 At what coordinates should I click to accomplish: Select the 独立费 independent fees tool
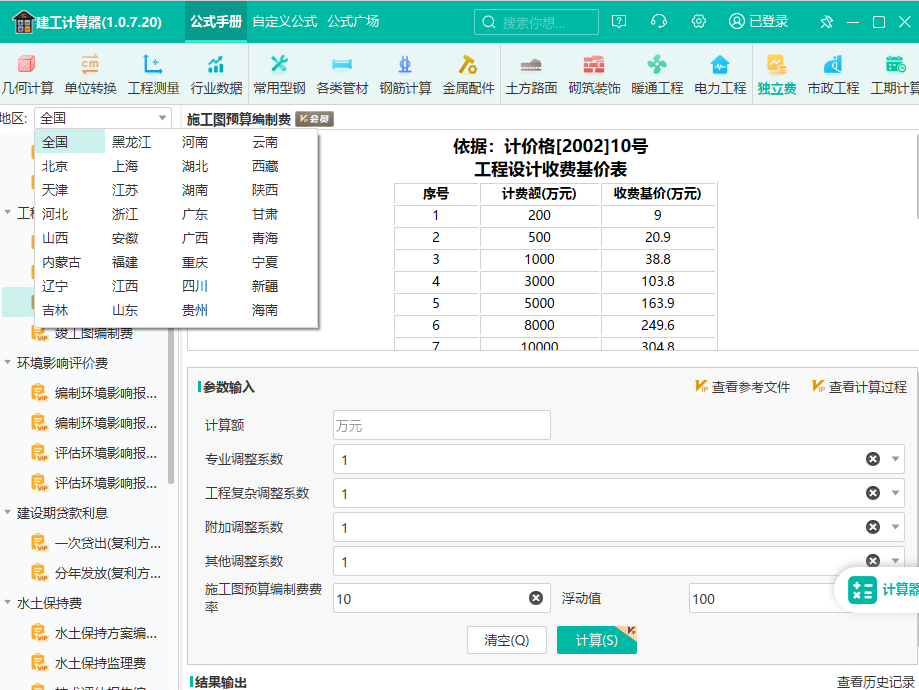tap(777, 74)
